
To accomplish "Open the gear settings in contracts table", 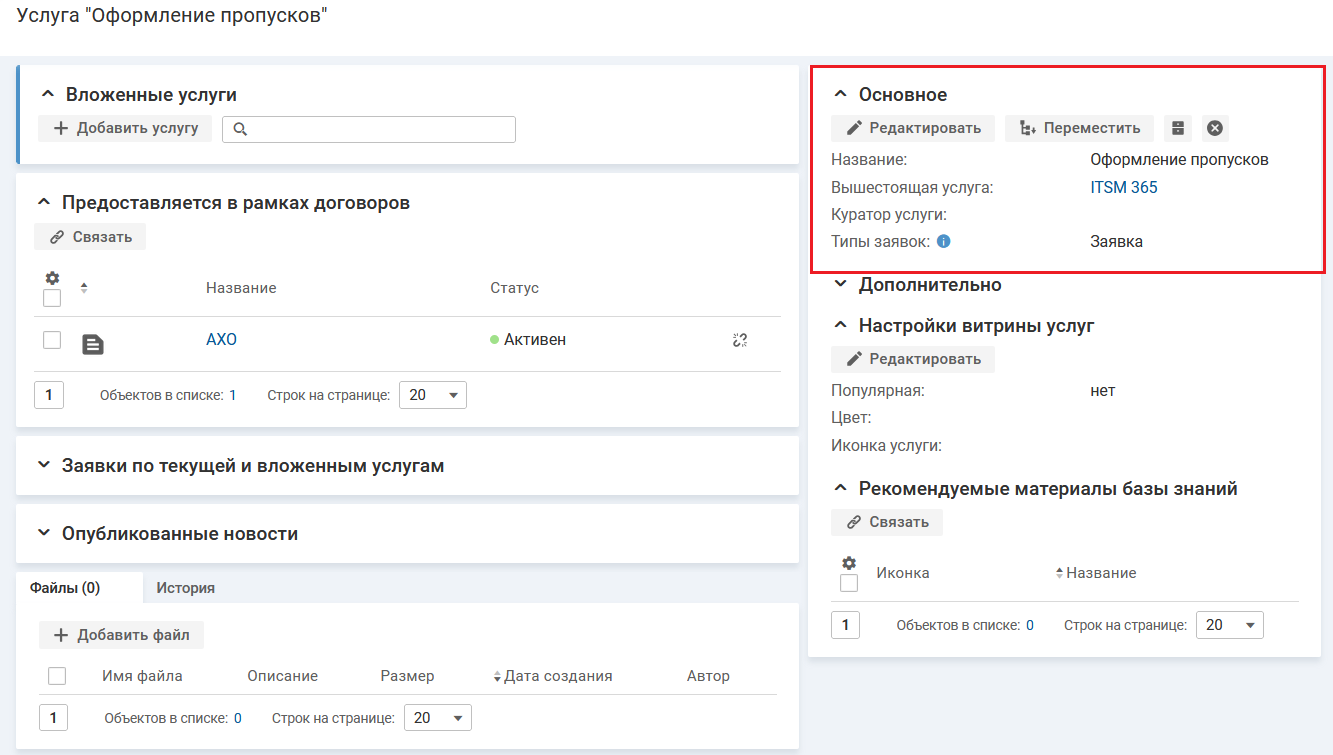I will pos(52,278).
